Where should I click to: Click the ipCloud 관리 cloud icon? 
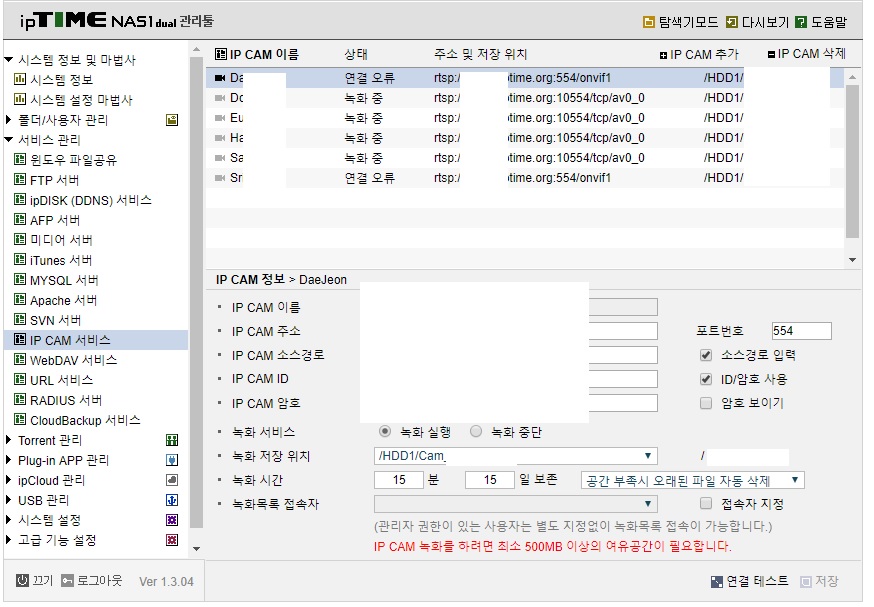tap(172, 480)
